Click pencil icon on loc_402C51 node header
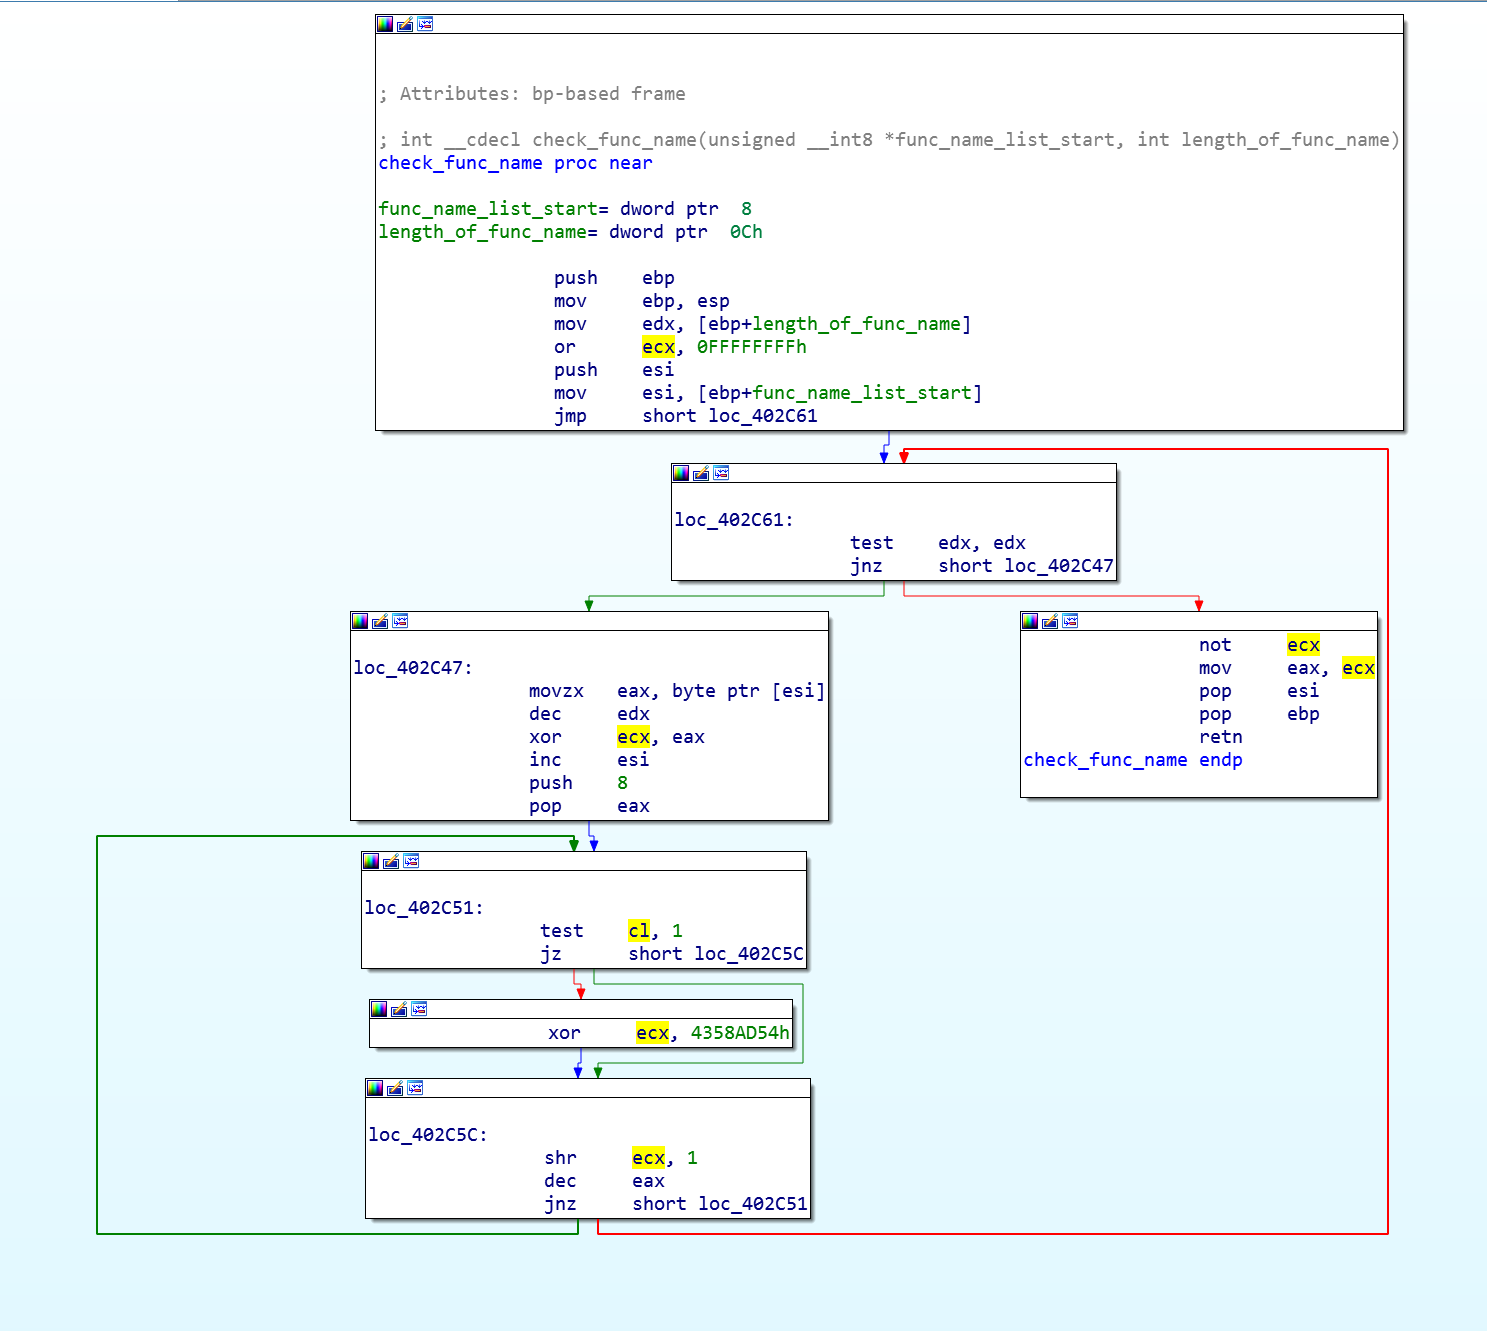 [391, 861]
